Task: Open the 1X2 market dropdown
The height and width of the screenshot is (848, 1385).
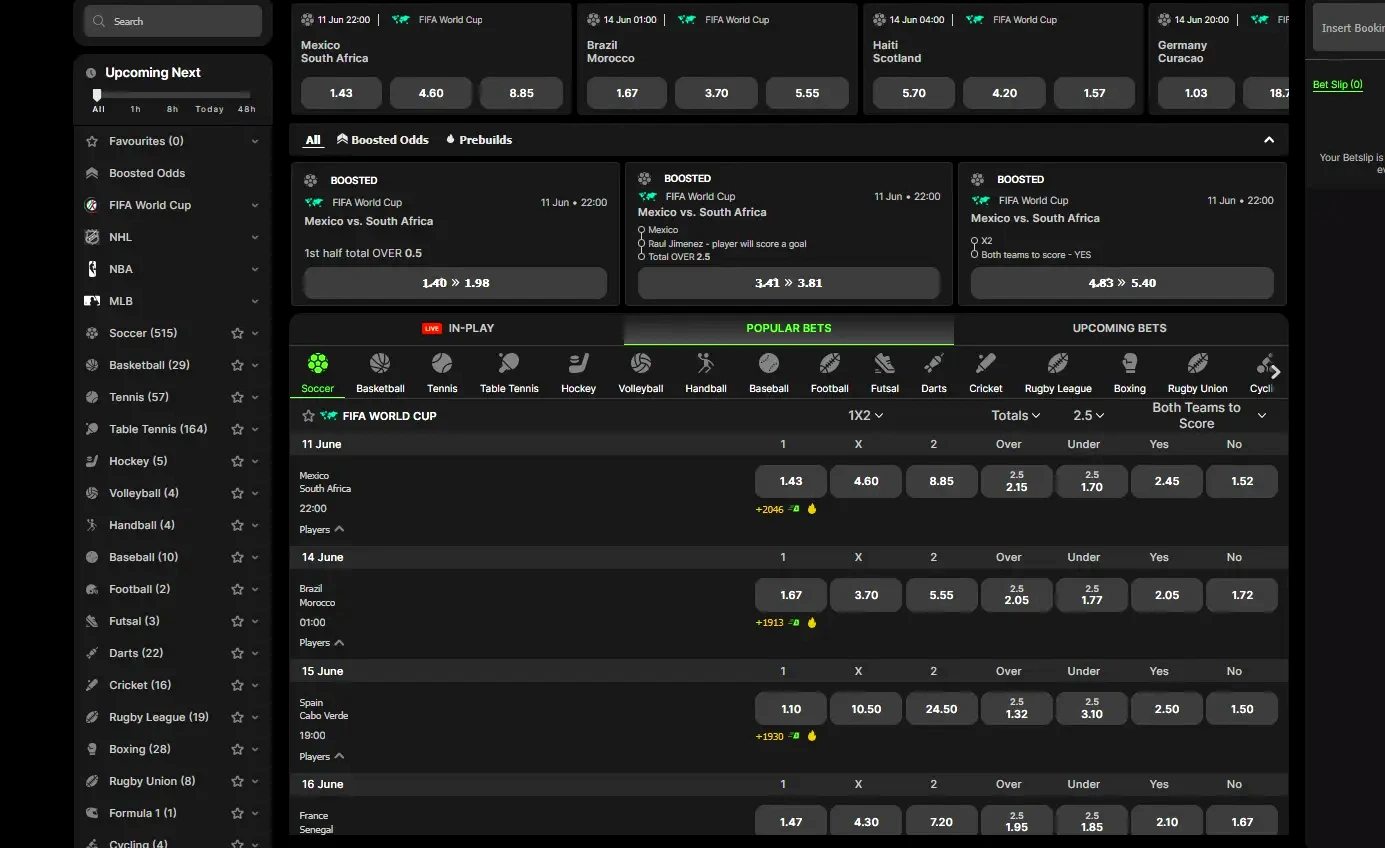Action: (x=866, y=415)
